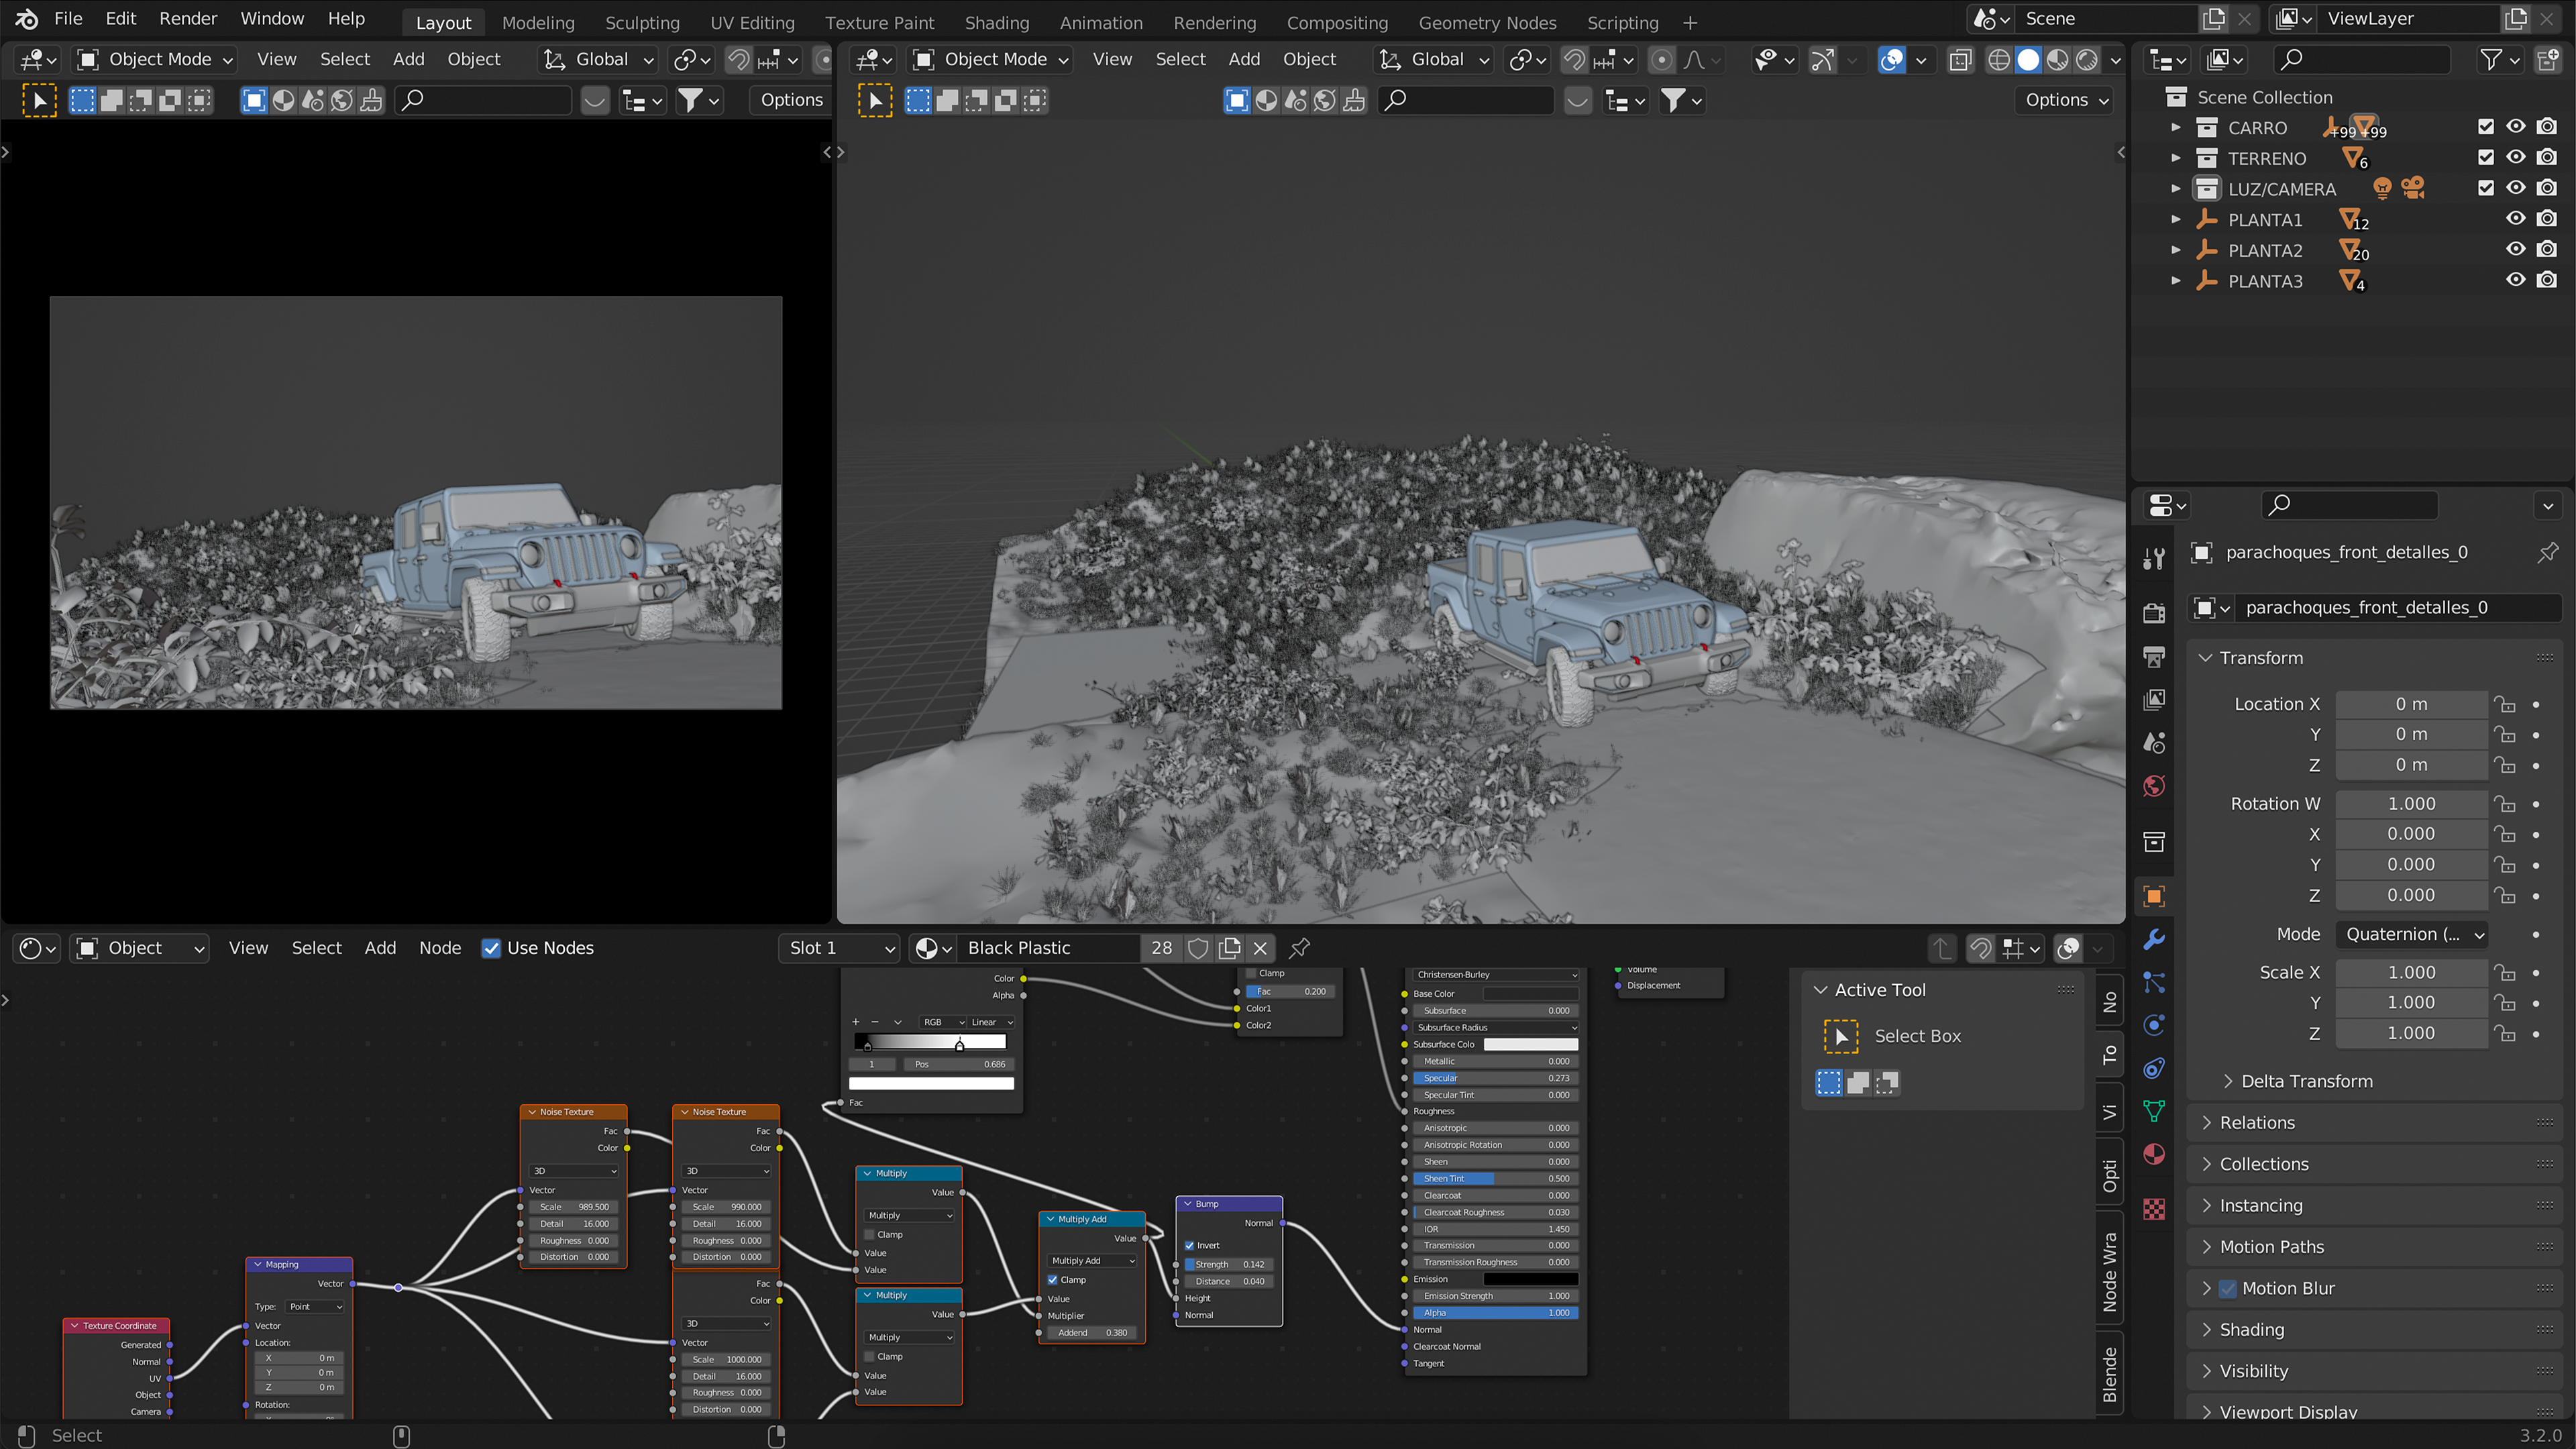This screenshot has width=2576, height=1449.
Task: Expand the LUZ/CAMERA collection
Action: (2175, 189)
